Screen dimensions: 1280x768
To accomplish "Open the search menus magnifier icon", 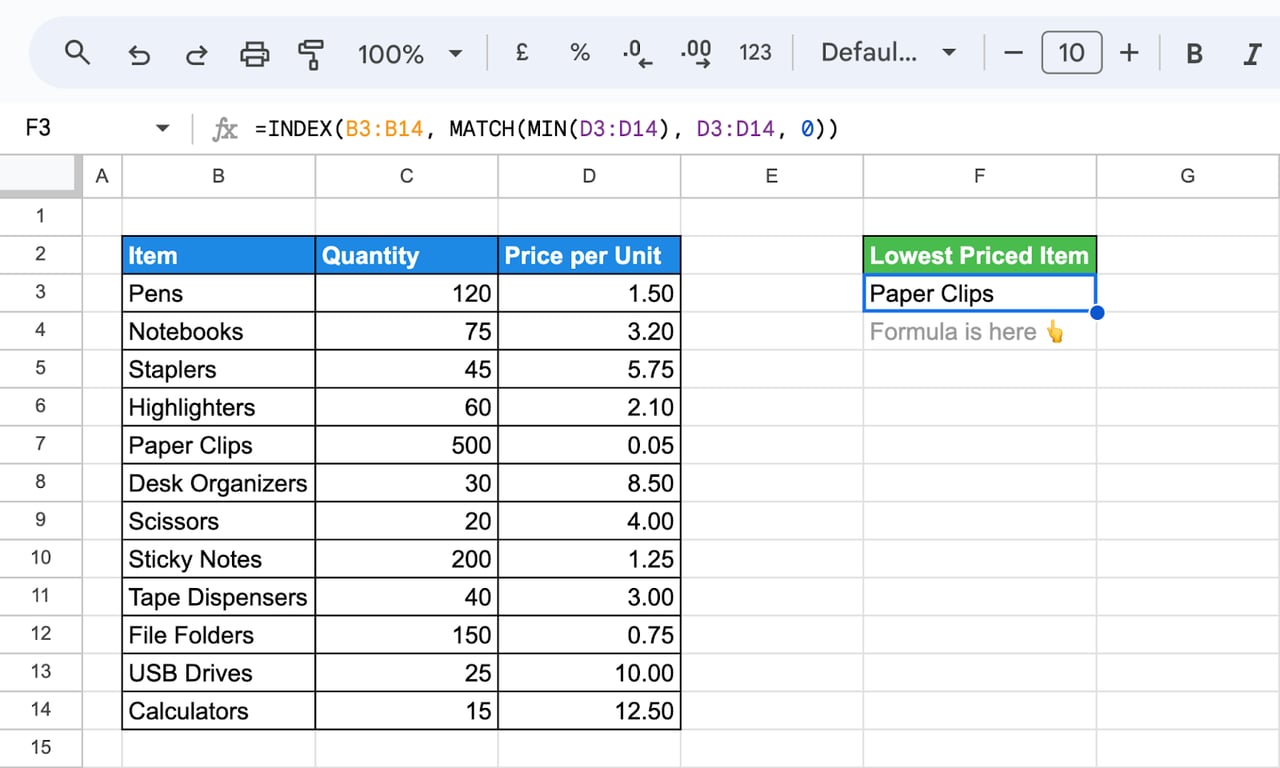I will coord(77,53).
